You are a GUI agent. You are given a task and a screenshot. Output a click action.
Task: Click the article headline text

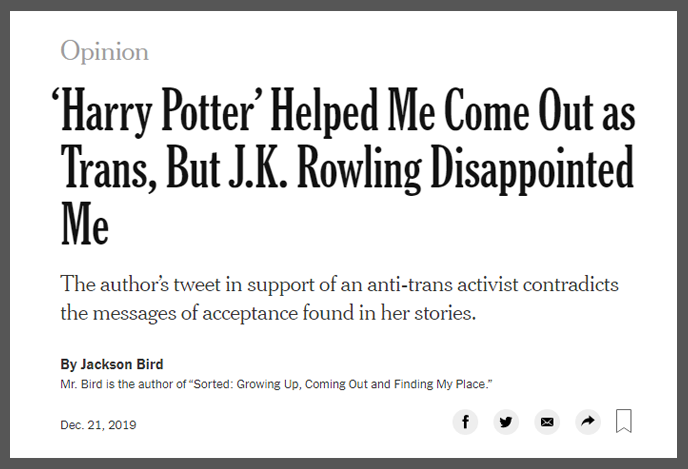(347, 169)
